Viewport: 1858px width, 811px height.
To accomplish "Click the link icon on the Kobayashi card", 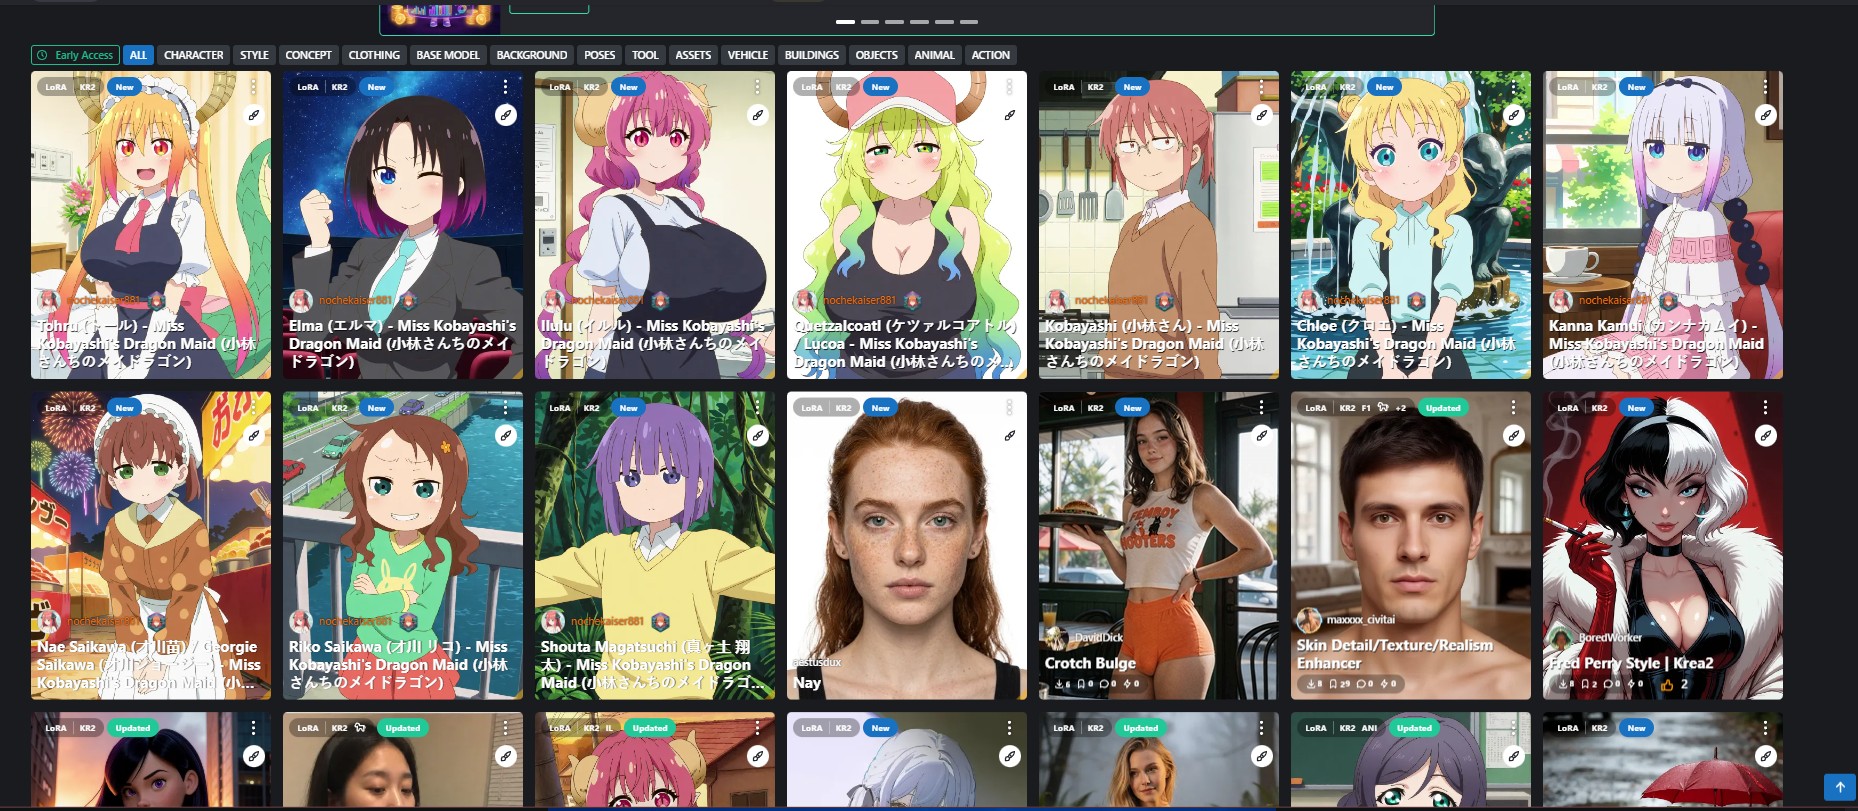I will [1262, 116].
